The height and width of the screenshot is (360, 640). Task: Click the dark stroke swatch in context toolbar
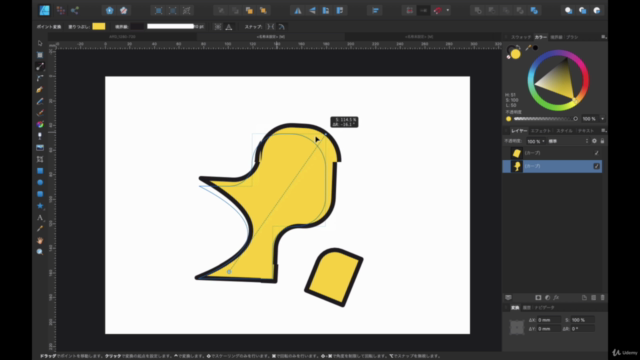pos(137,27)
